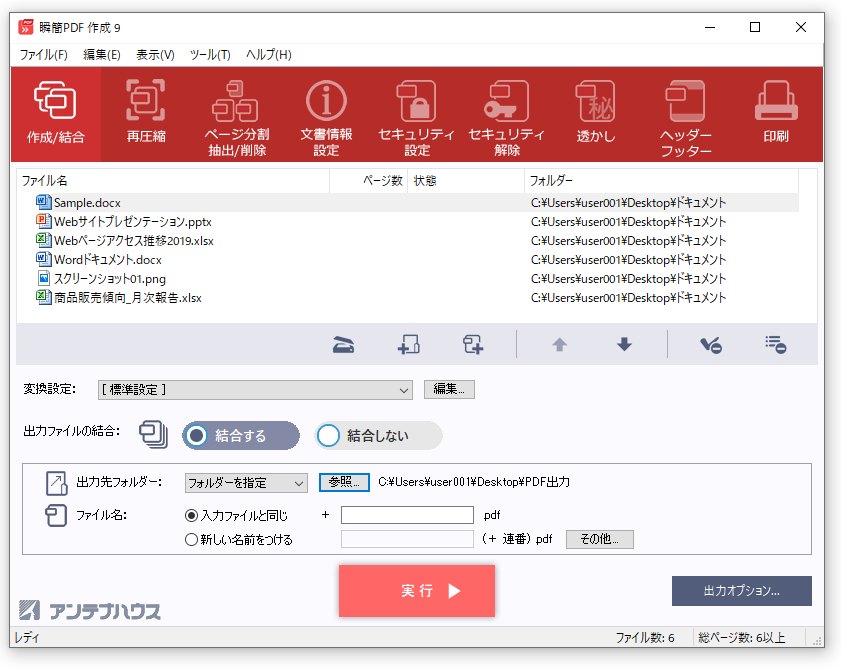Select Wordドキュメント.docx row

click(x=408, y=260)
